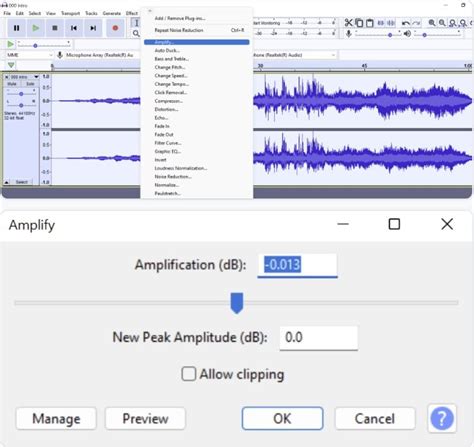
Task: Open the Transport menu
Action: click(70, 13)
